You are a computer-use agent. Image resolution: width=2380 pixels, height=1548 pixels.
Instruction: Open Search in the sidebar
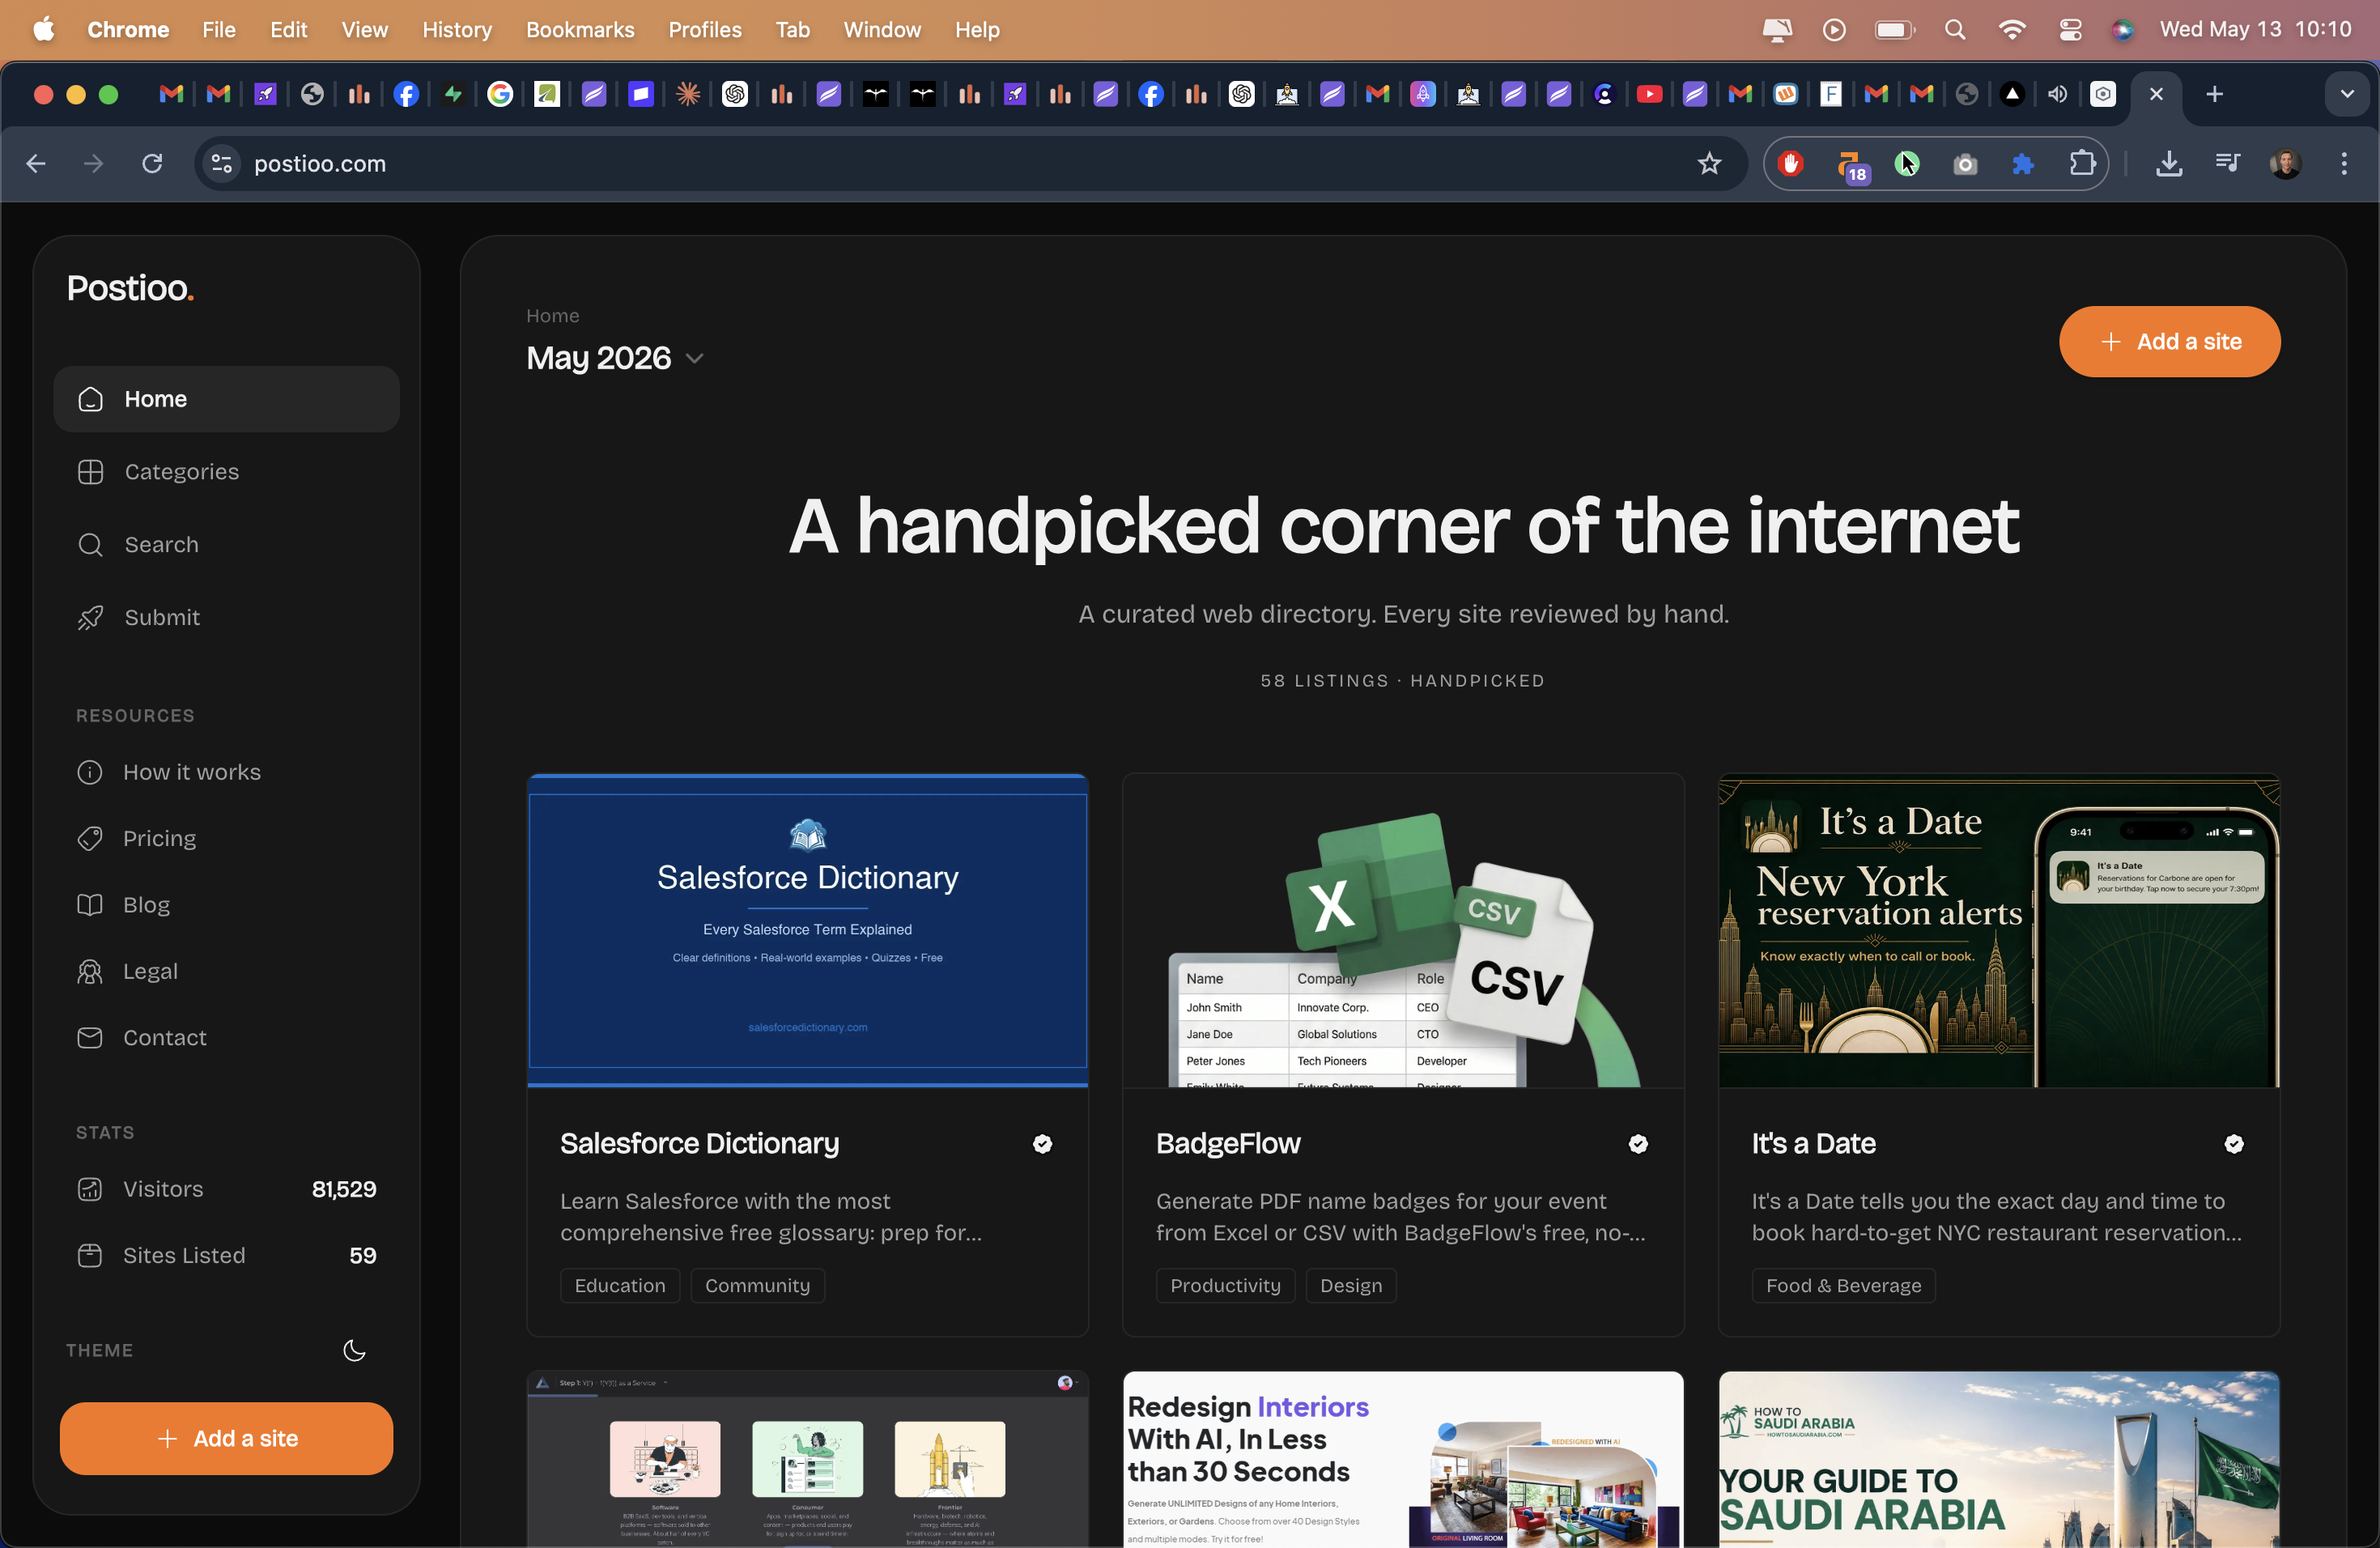[226, 545]
